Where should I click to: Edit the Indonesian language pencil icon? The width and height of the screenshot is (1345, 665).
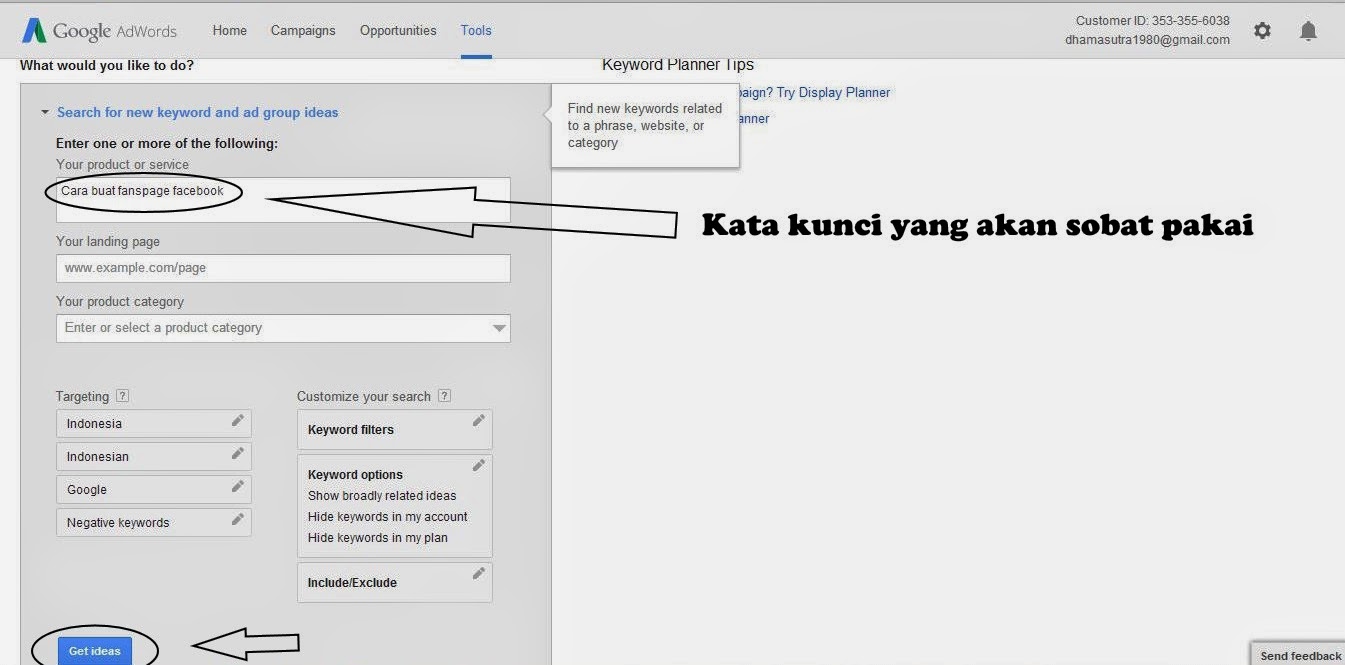click(238, 454)
